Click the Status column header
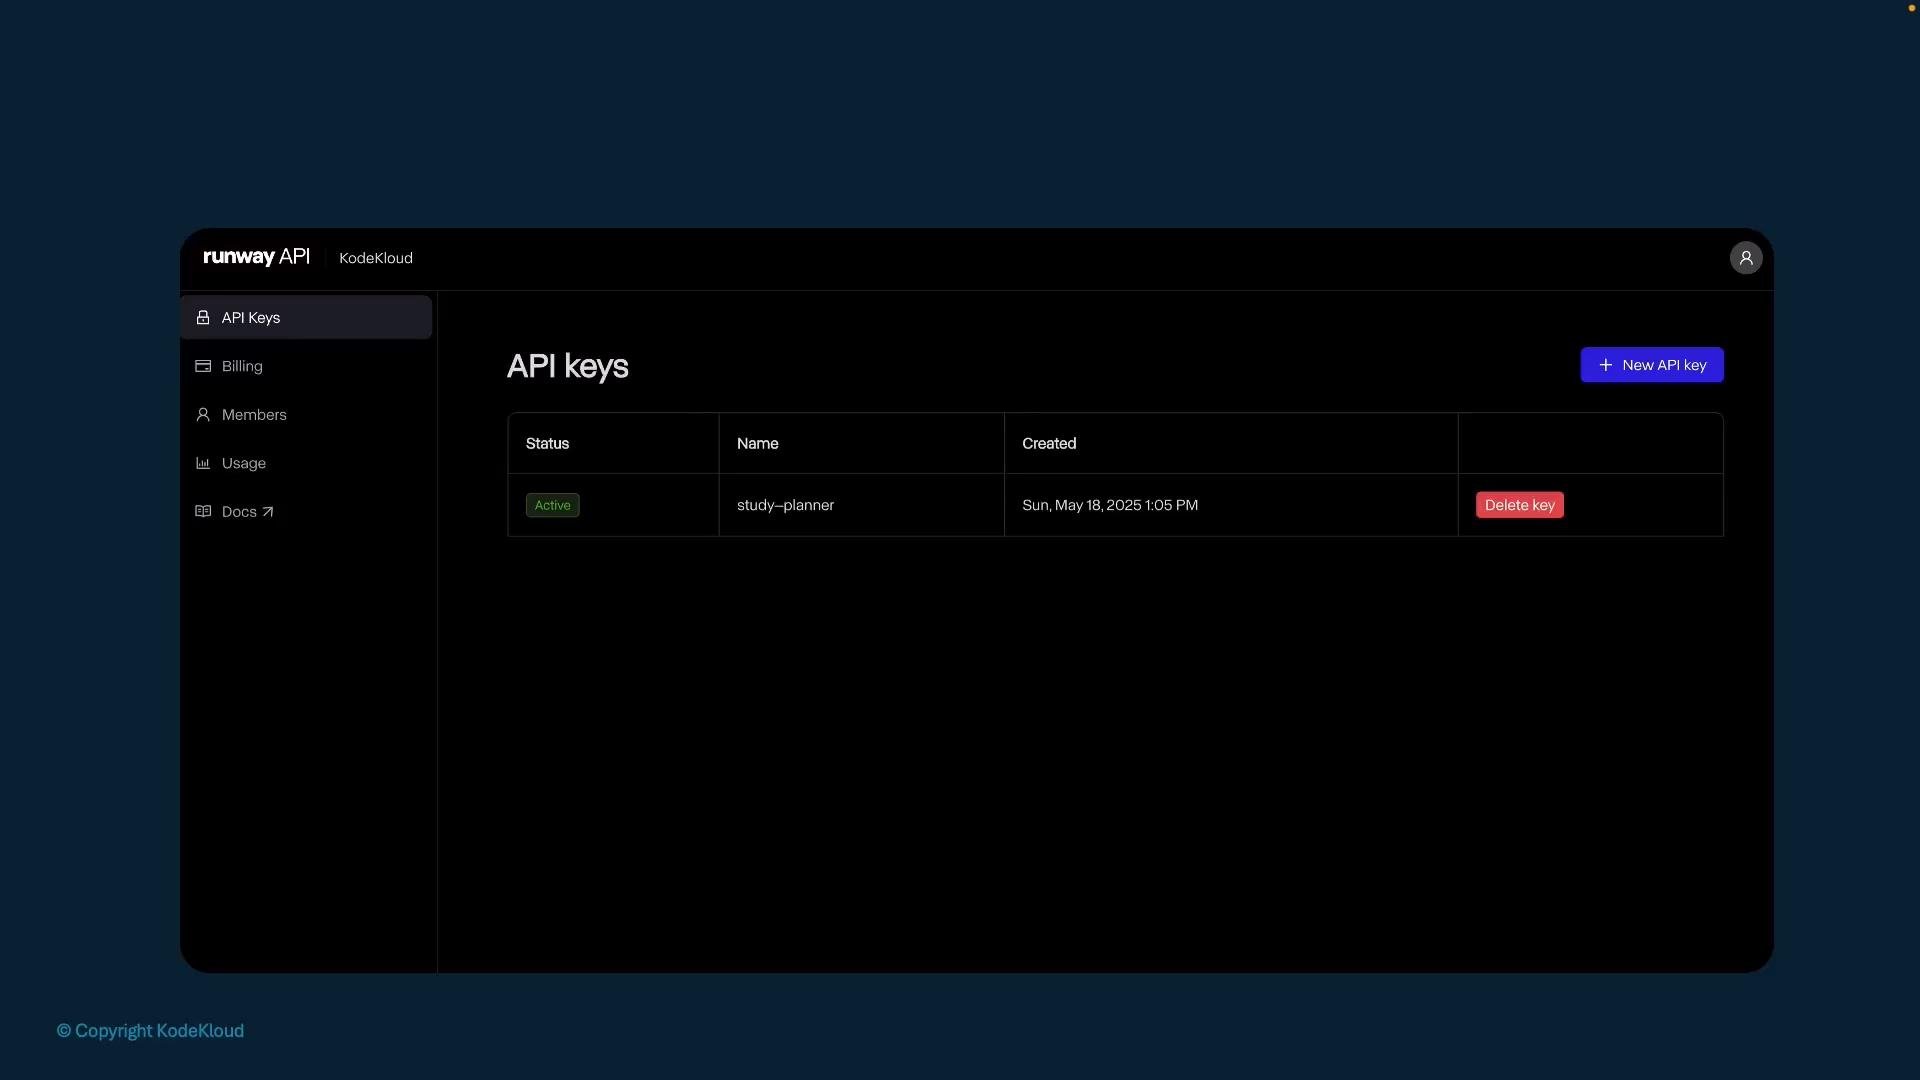The height and width of the screenshot is (1080, 1920). [547, 443]
